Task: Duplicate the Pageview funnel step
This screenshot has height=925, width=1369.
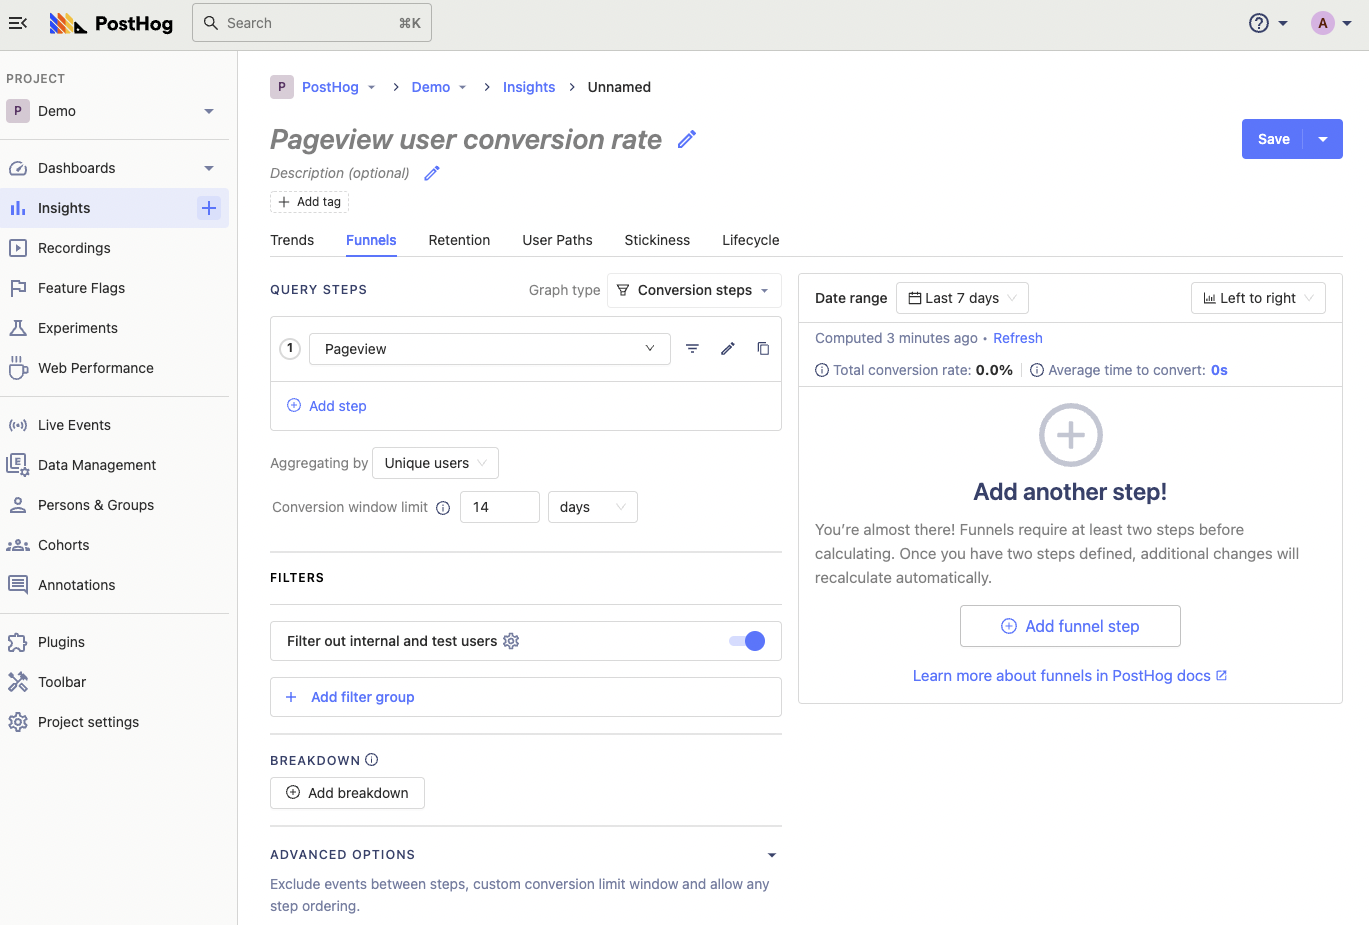Action: click(x=763, y=348)
